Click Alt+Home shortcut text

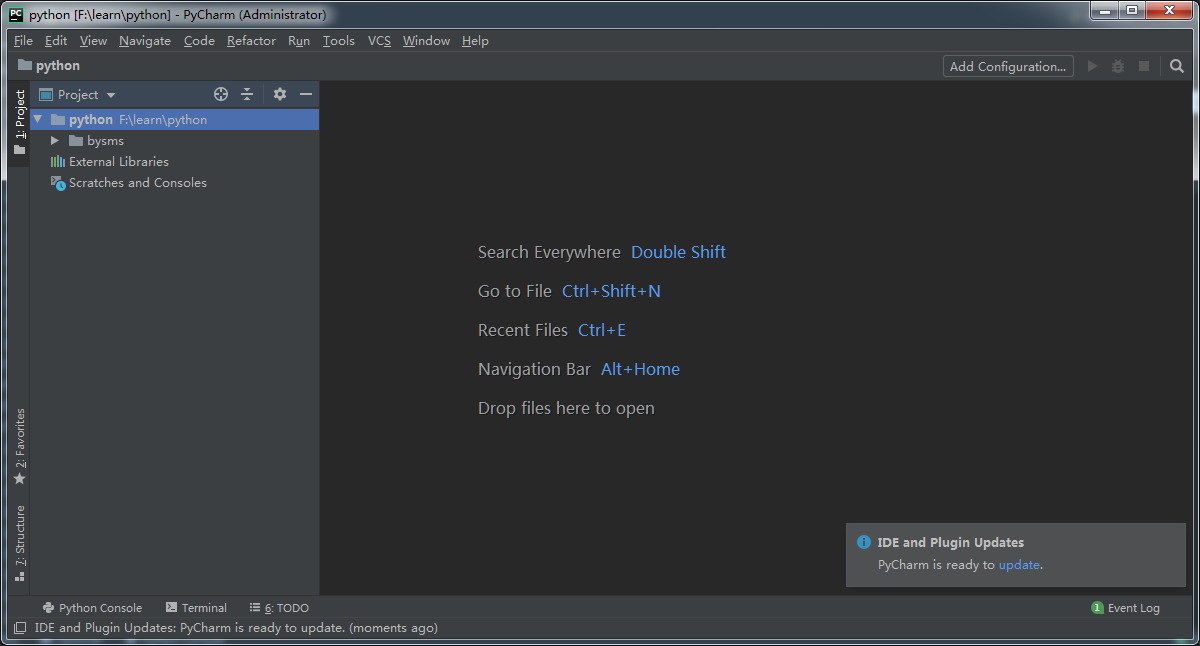click(x=640, y=369)
